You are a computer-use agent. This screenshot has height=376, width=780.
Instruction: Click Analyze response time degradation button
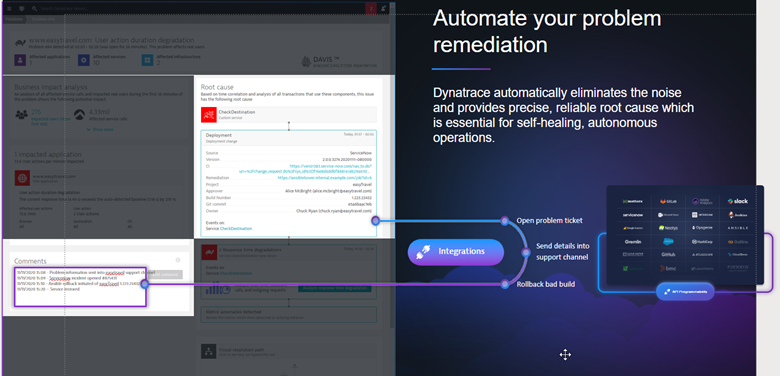(x=334, y=288)
